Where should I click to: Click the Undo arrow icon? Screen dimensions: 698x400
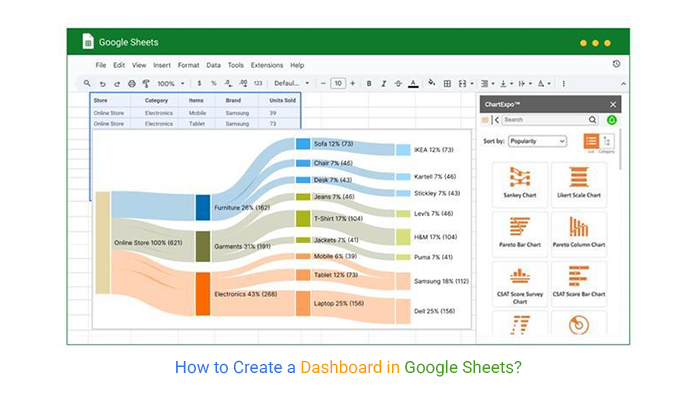pyautogui.click(x=102, y=84)
